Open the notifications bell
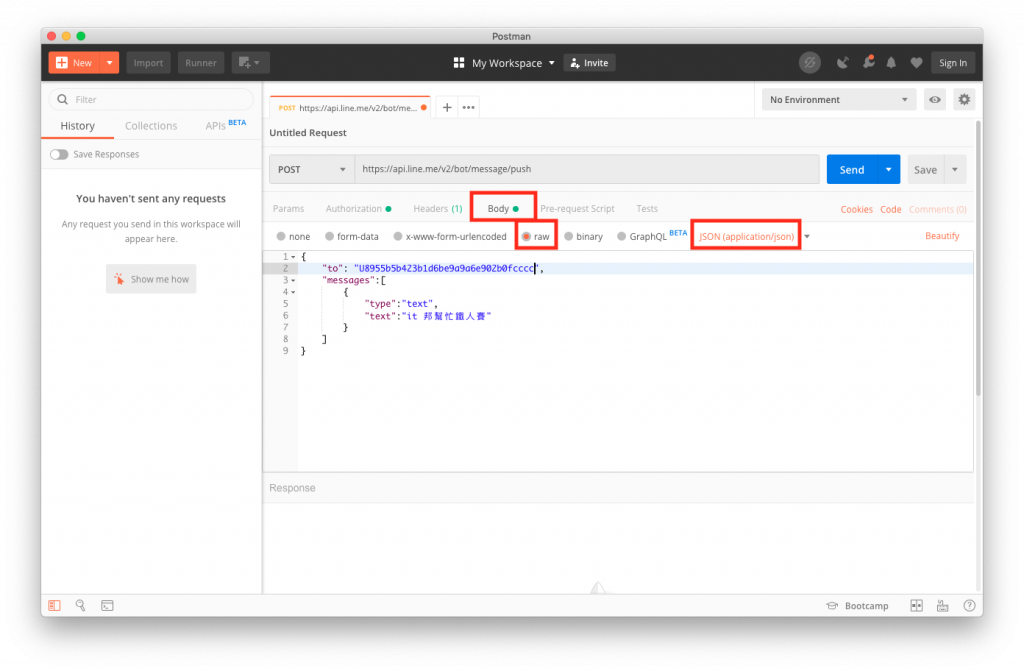This screenshot has height=671, width=1024. coord(891,63)
